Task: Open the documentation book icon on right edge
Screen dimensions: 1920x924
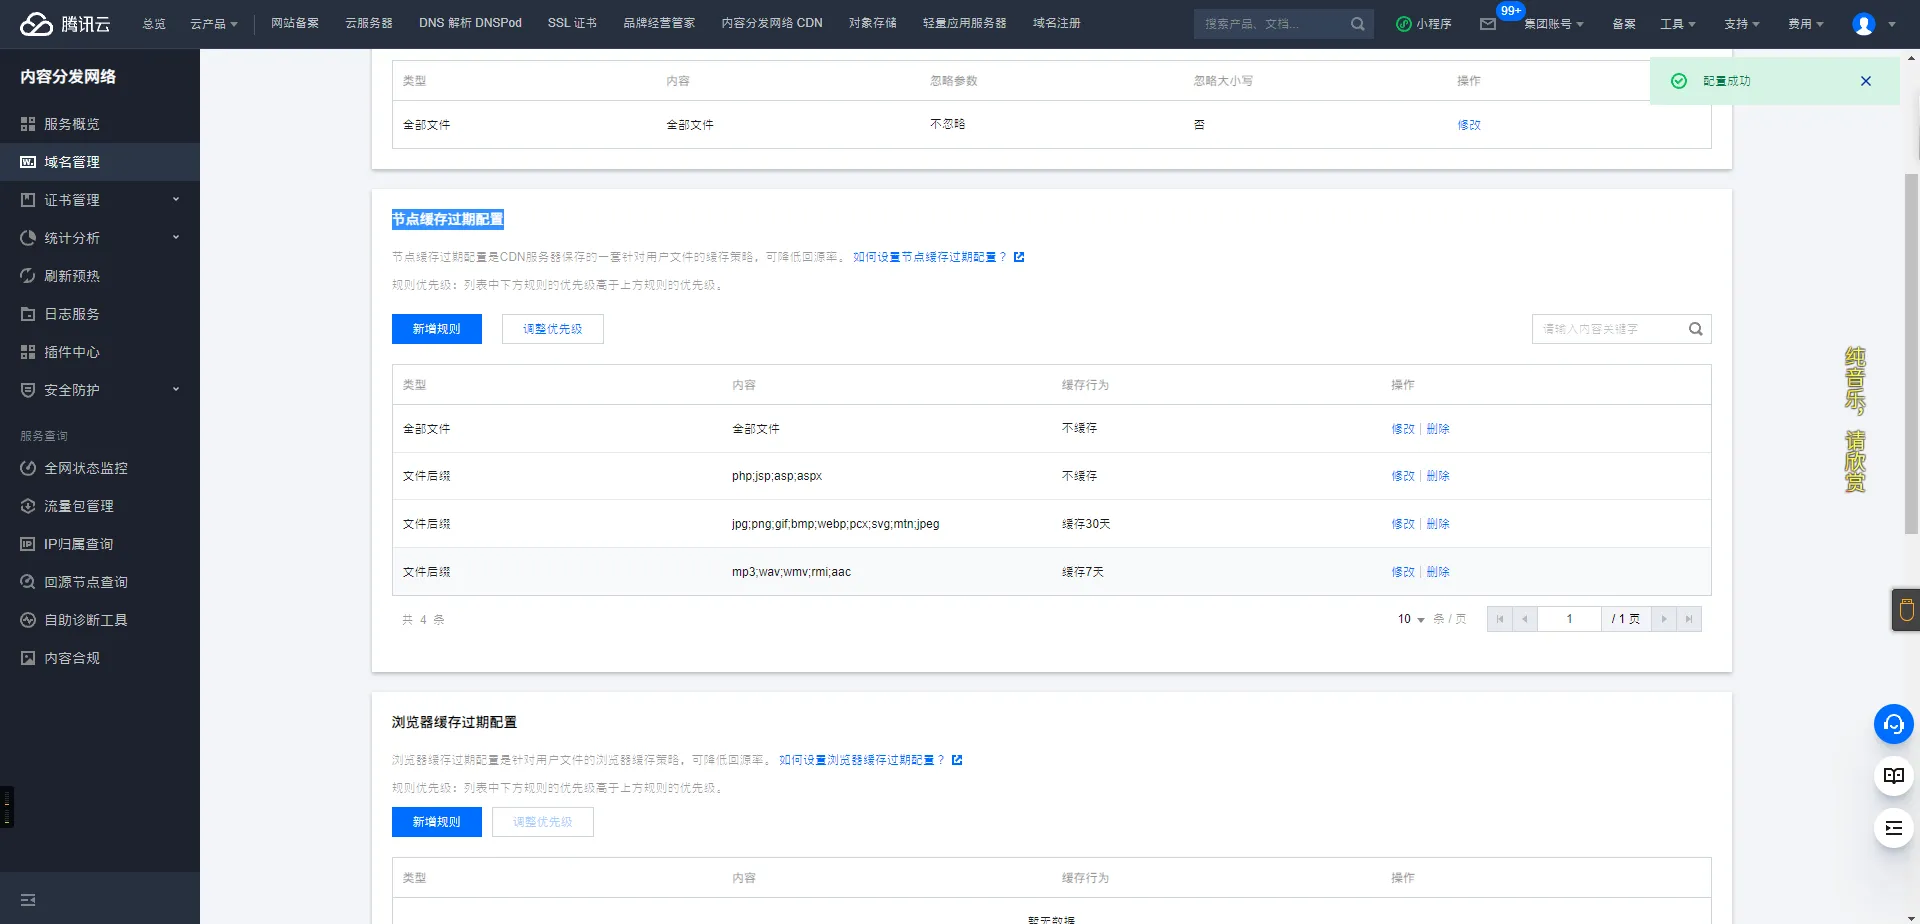Action: coord(1893,775)
